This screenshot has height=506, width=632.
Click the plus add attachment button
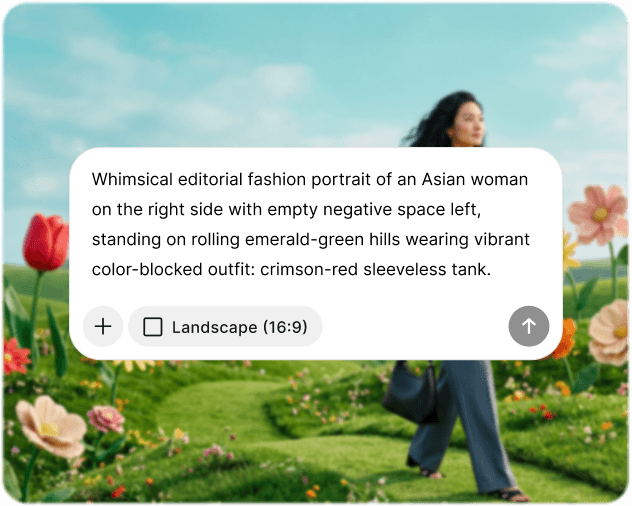pyautogui.click(x=103, y=326)
